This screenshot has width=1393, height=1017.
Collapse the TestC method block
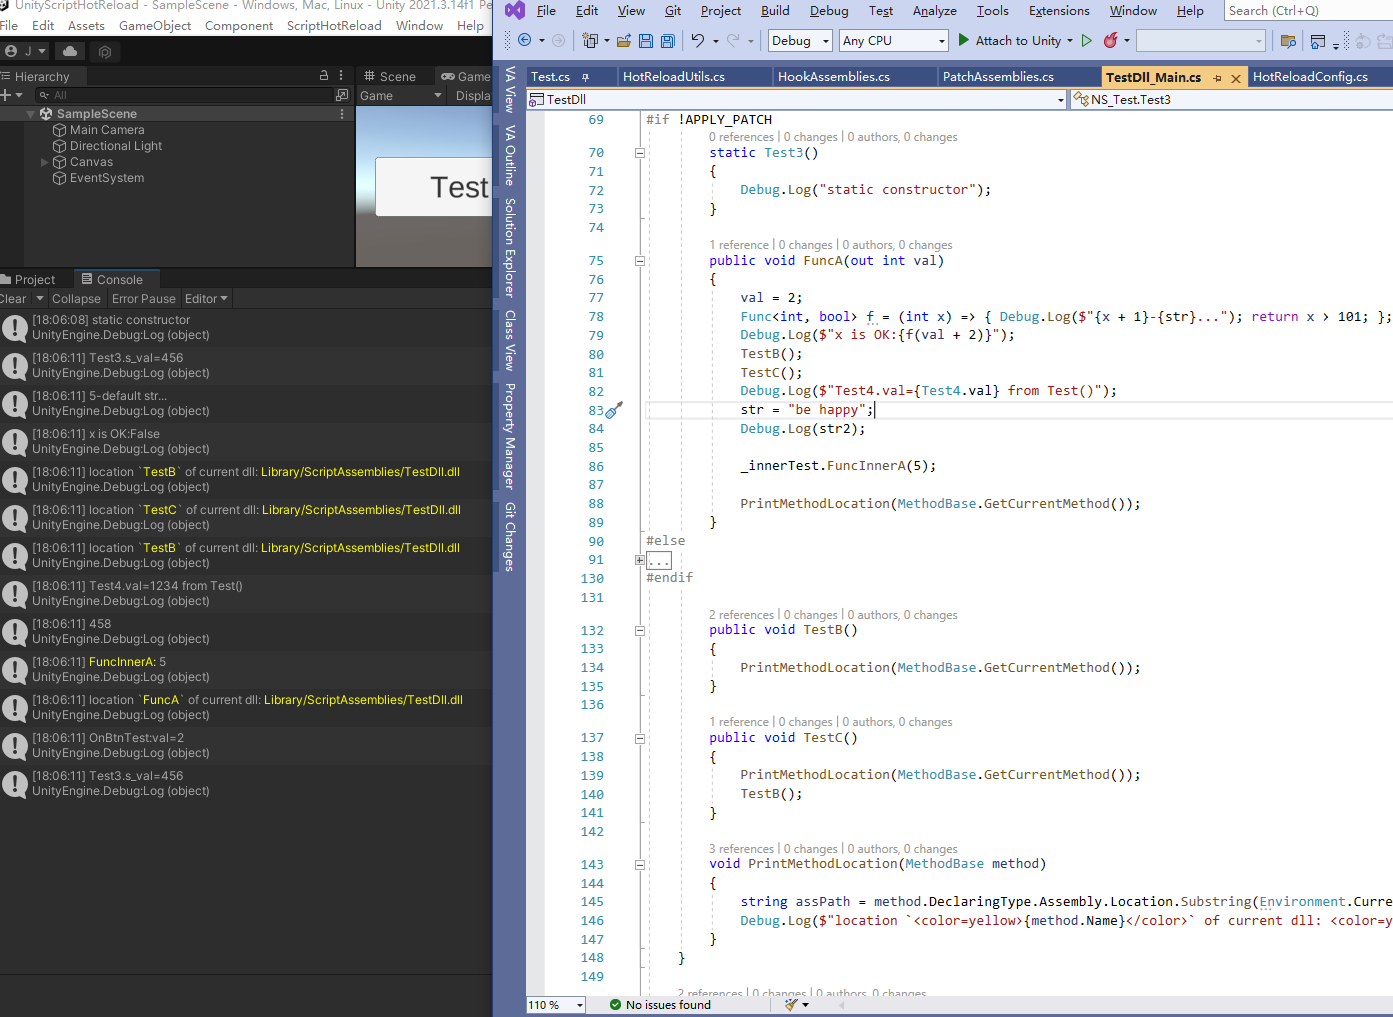tap(640, 738)
